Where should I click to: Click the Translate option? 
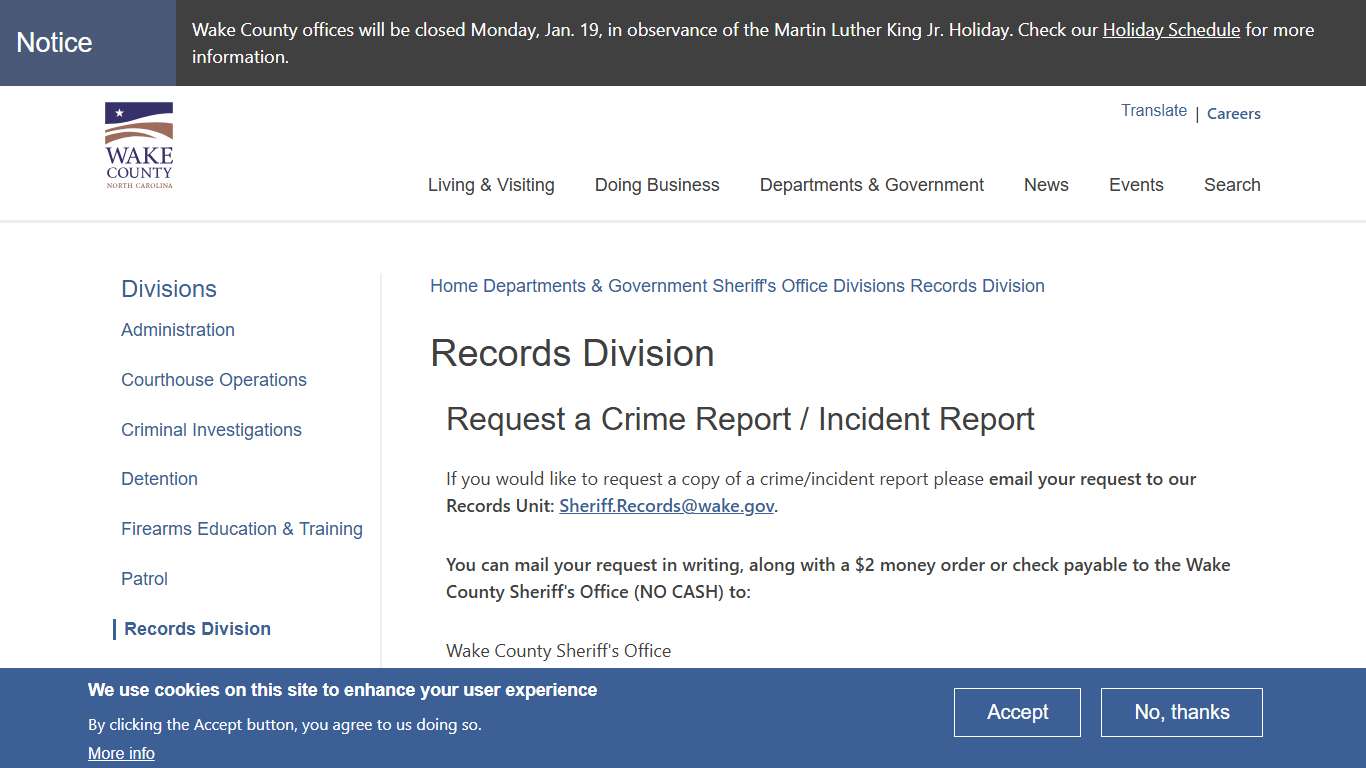click(x=1153, y=110)
